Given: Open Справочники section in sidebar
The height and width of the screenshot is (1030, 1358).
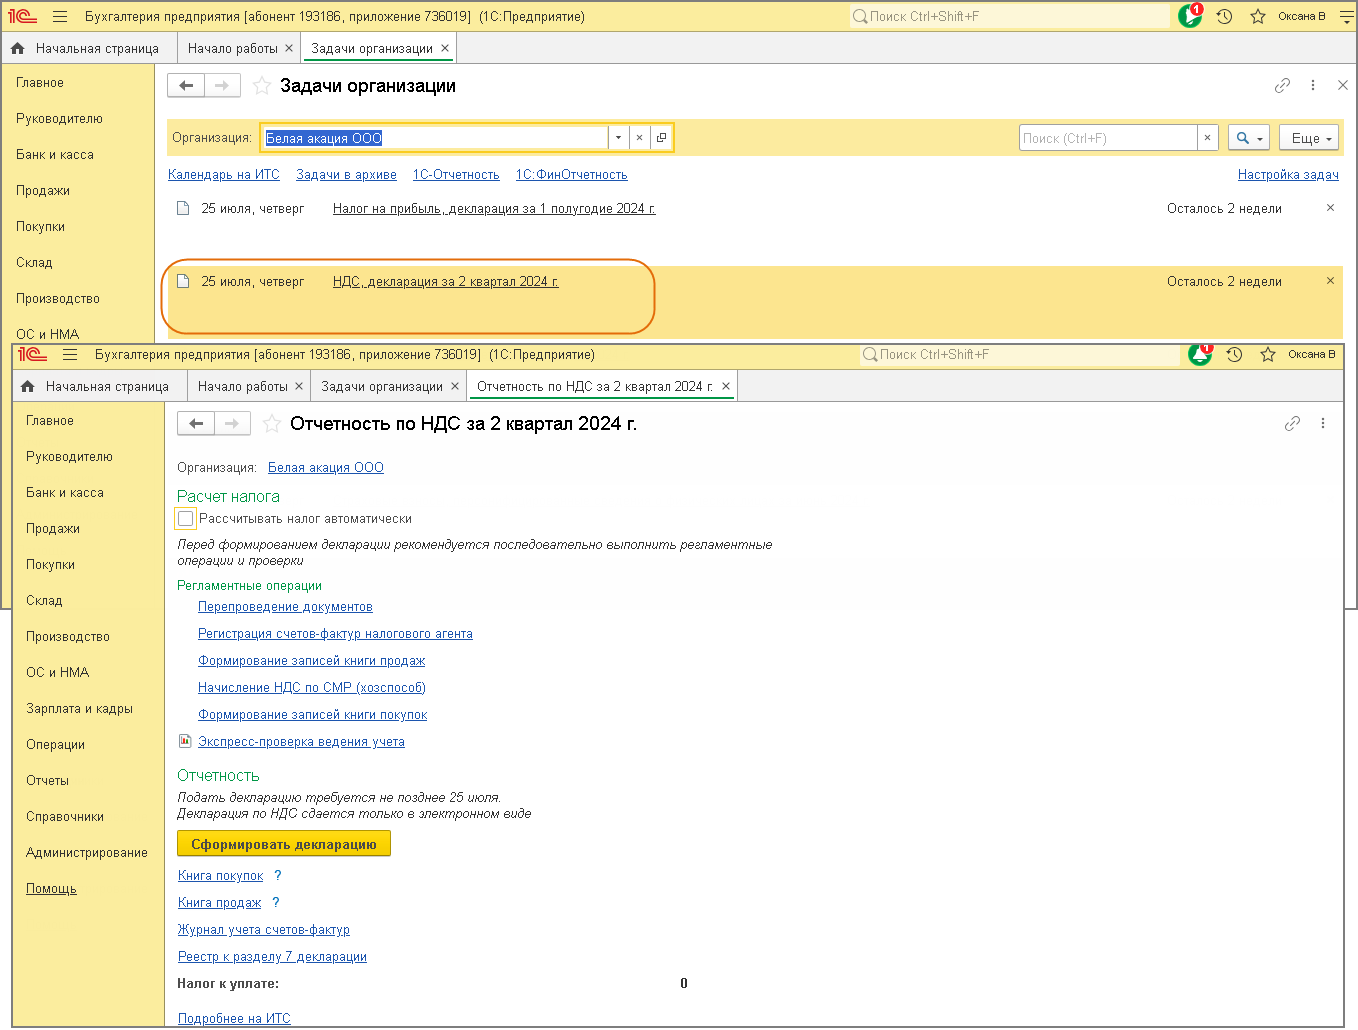Looking at the screenshot, I should [65, 817].
